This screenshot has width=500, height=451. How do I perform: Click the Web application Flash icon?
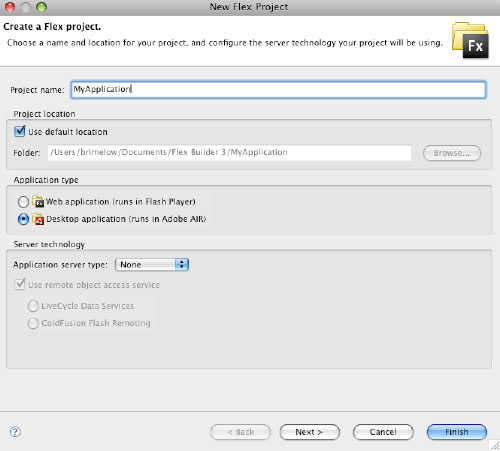point(38,201)
